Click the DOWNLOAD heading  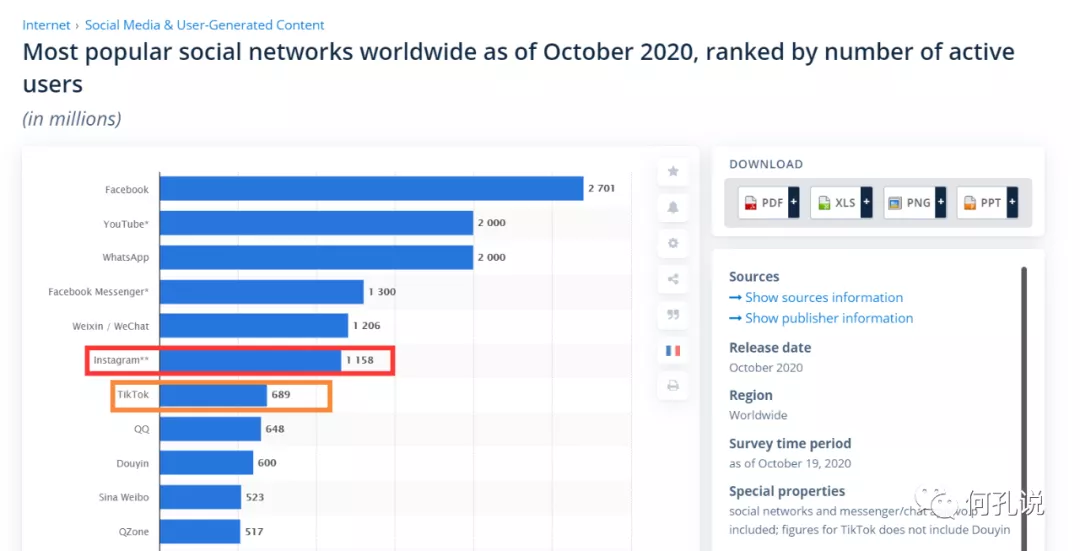point(766,164)
